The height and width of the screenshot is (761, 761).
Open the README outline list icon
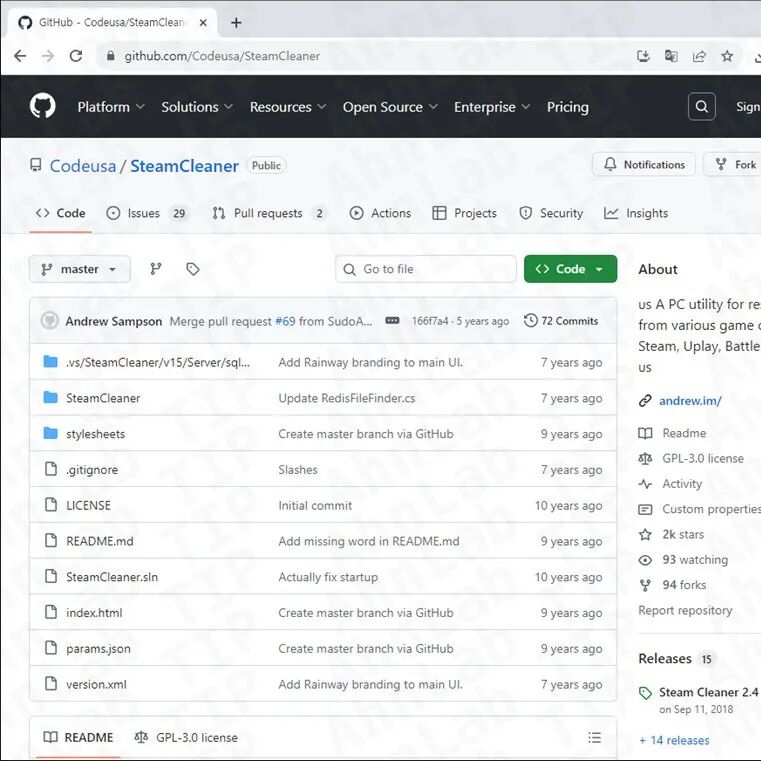coord(595,737)
